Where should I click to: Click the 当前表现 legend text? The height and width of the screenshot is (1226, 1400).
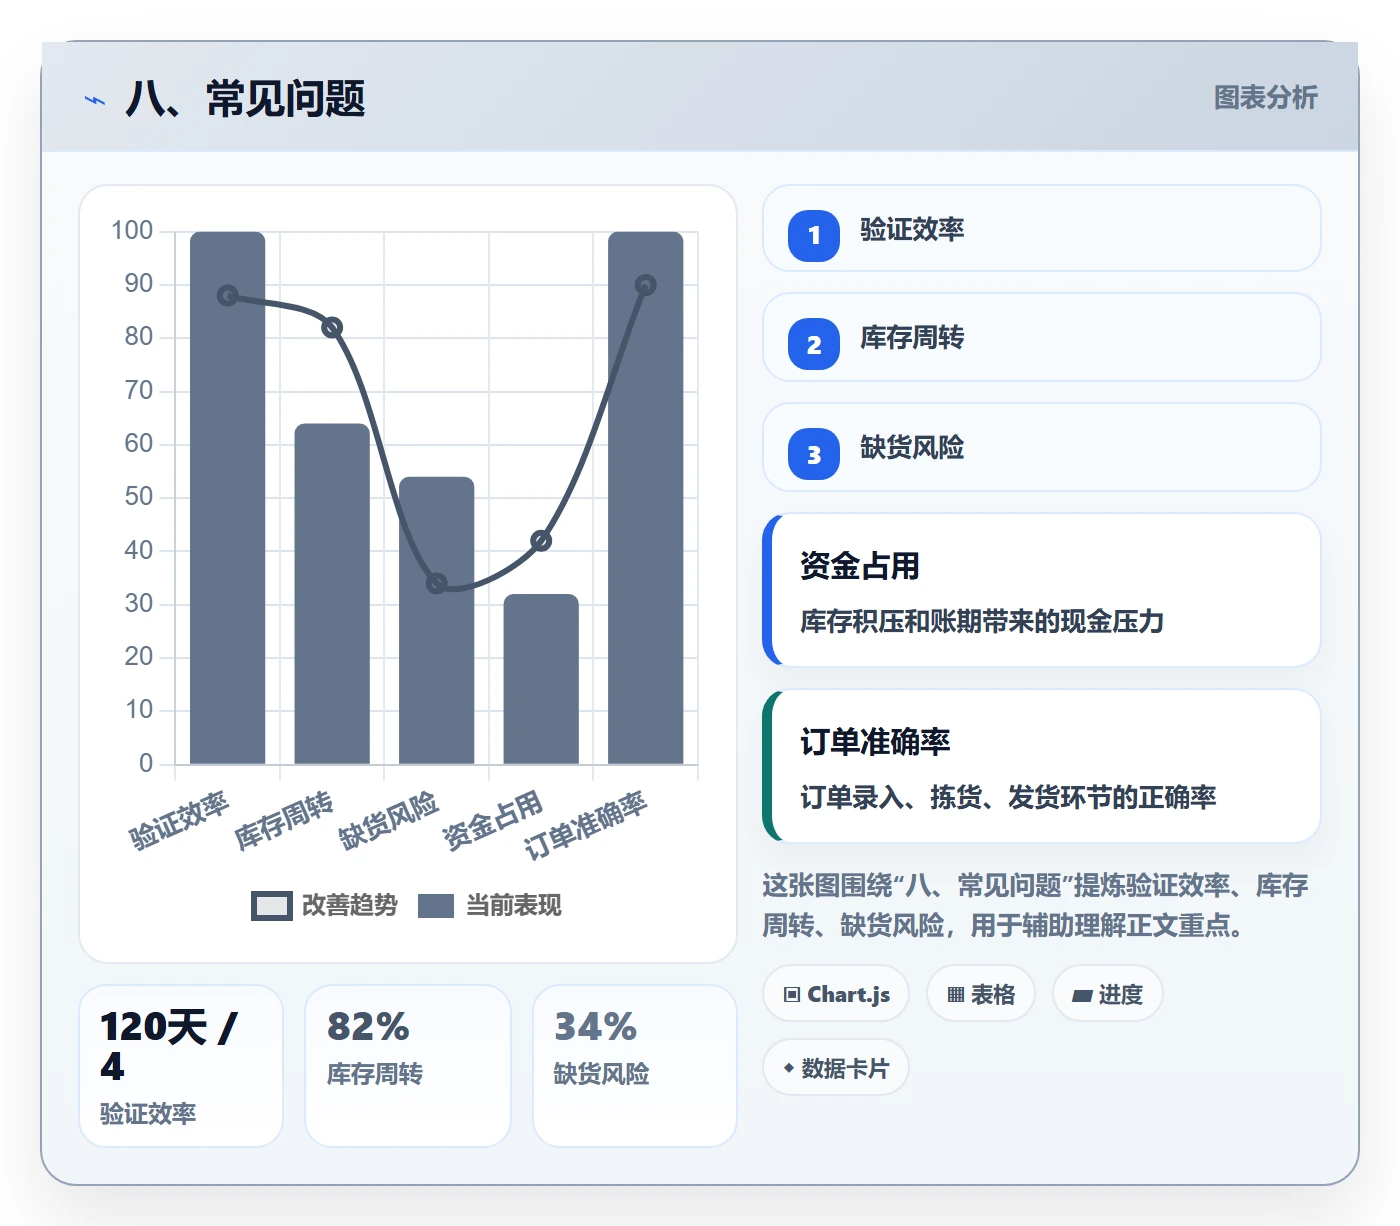tap(514, 905)
